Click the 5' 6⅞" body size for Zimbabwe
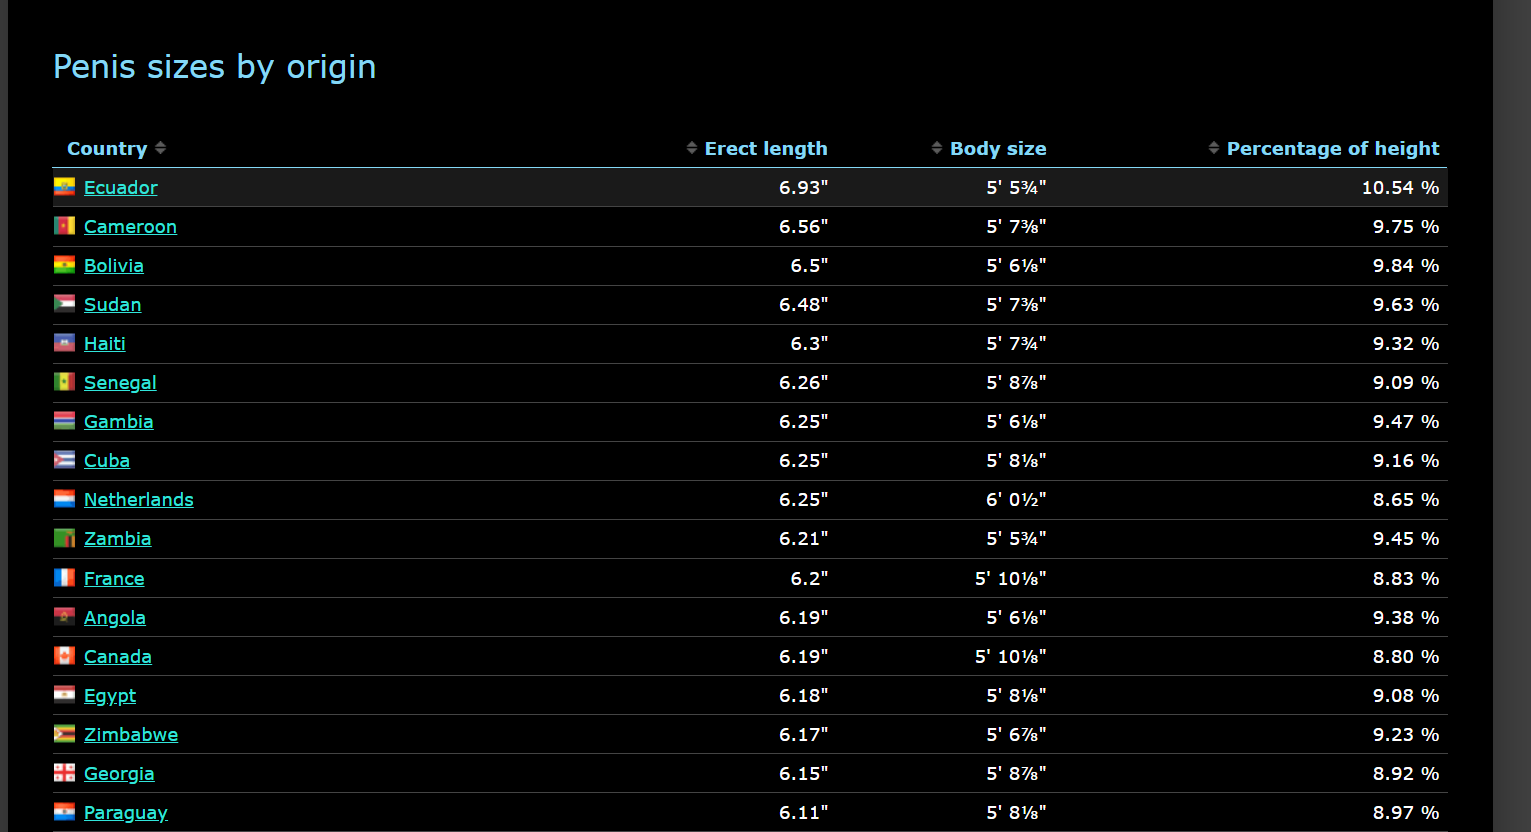 1016,734
